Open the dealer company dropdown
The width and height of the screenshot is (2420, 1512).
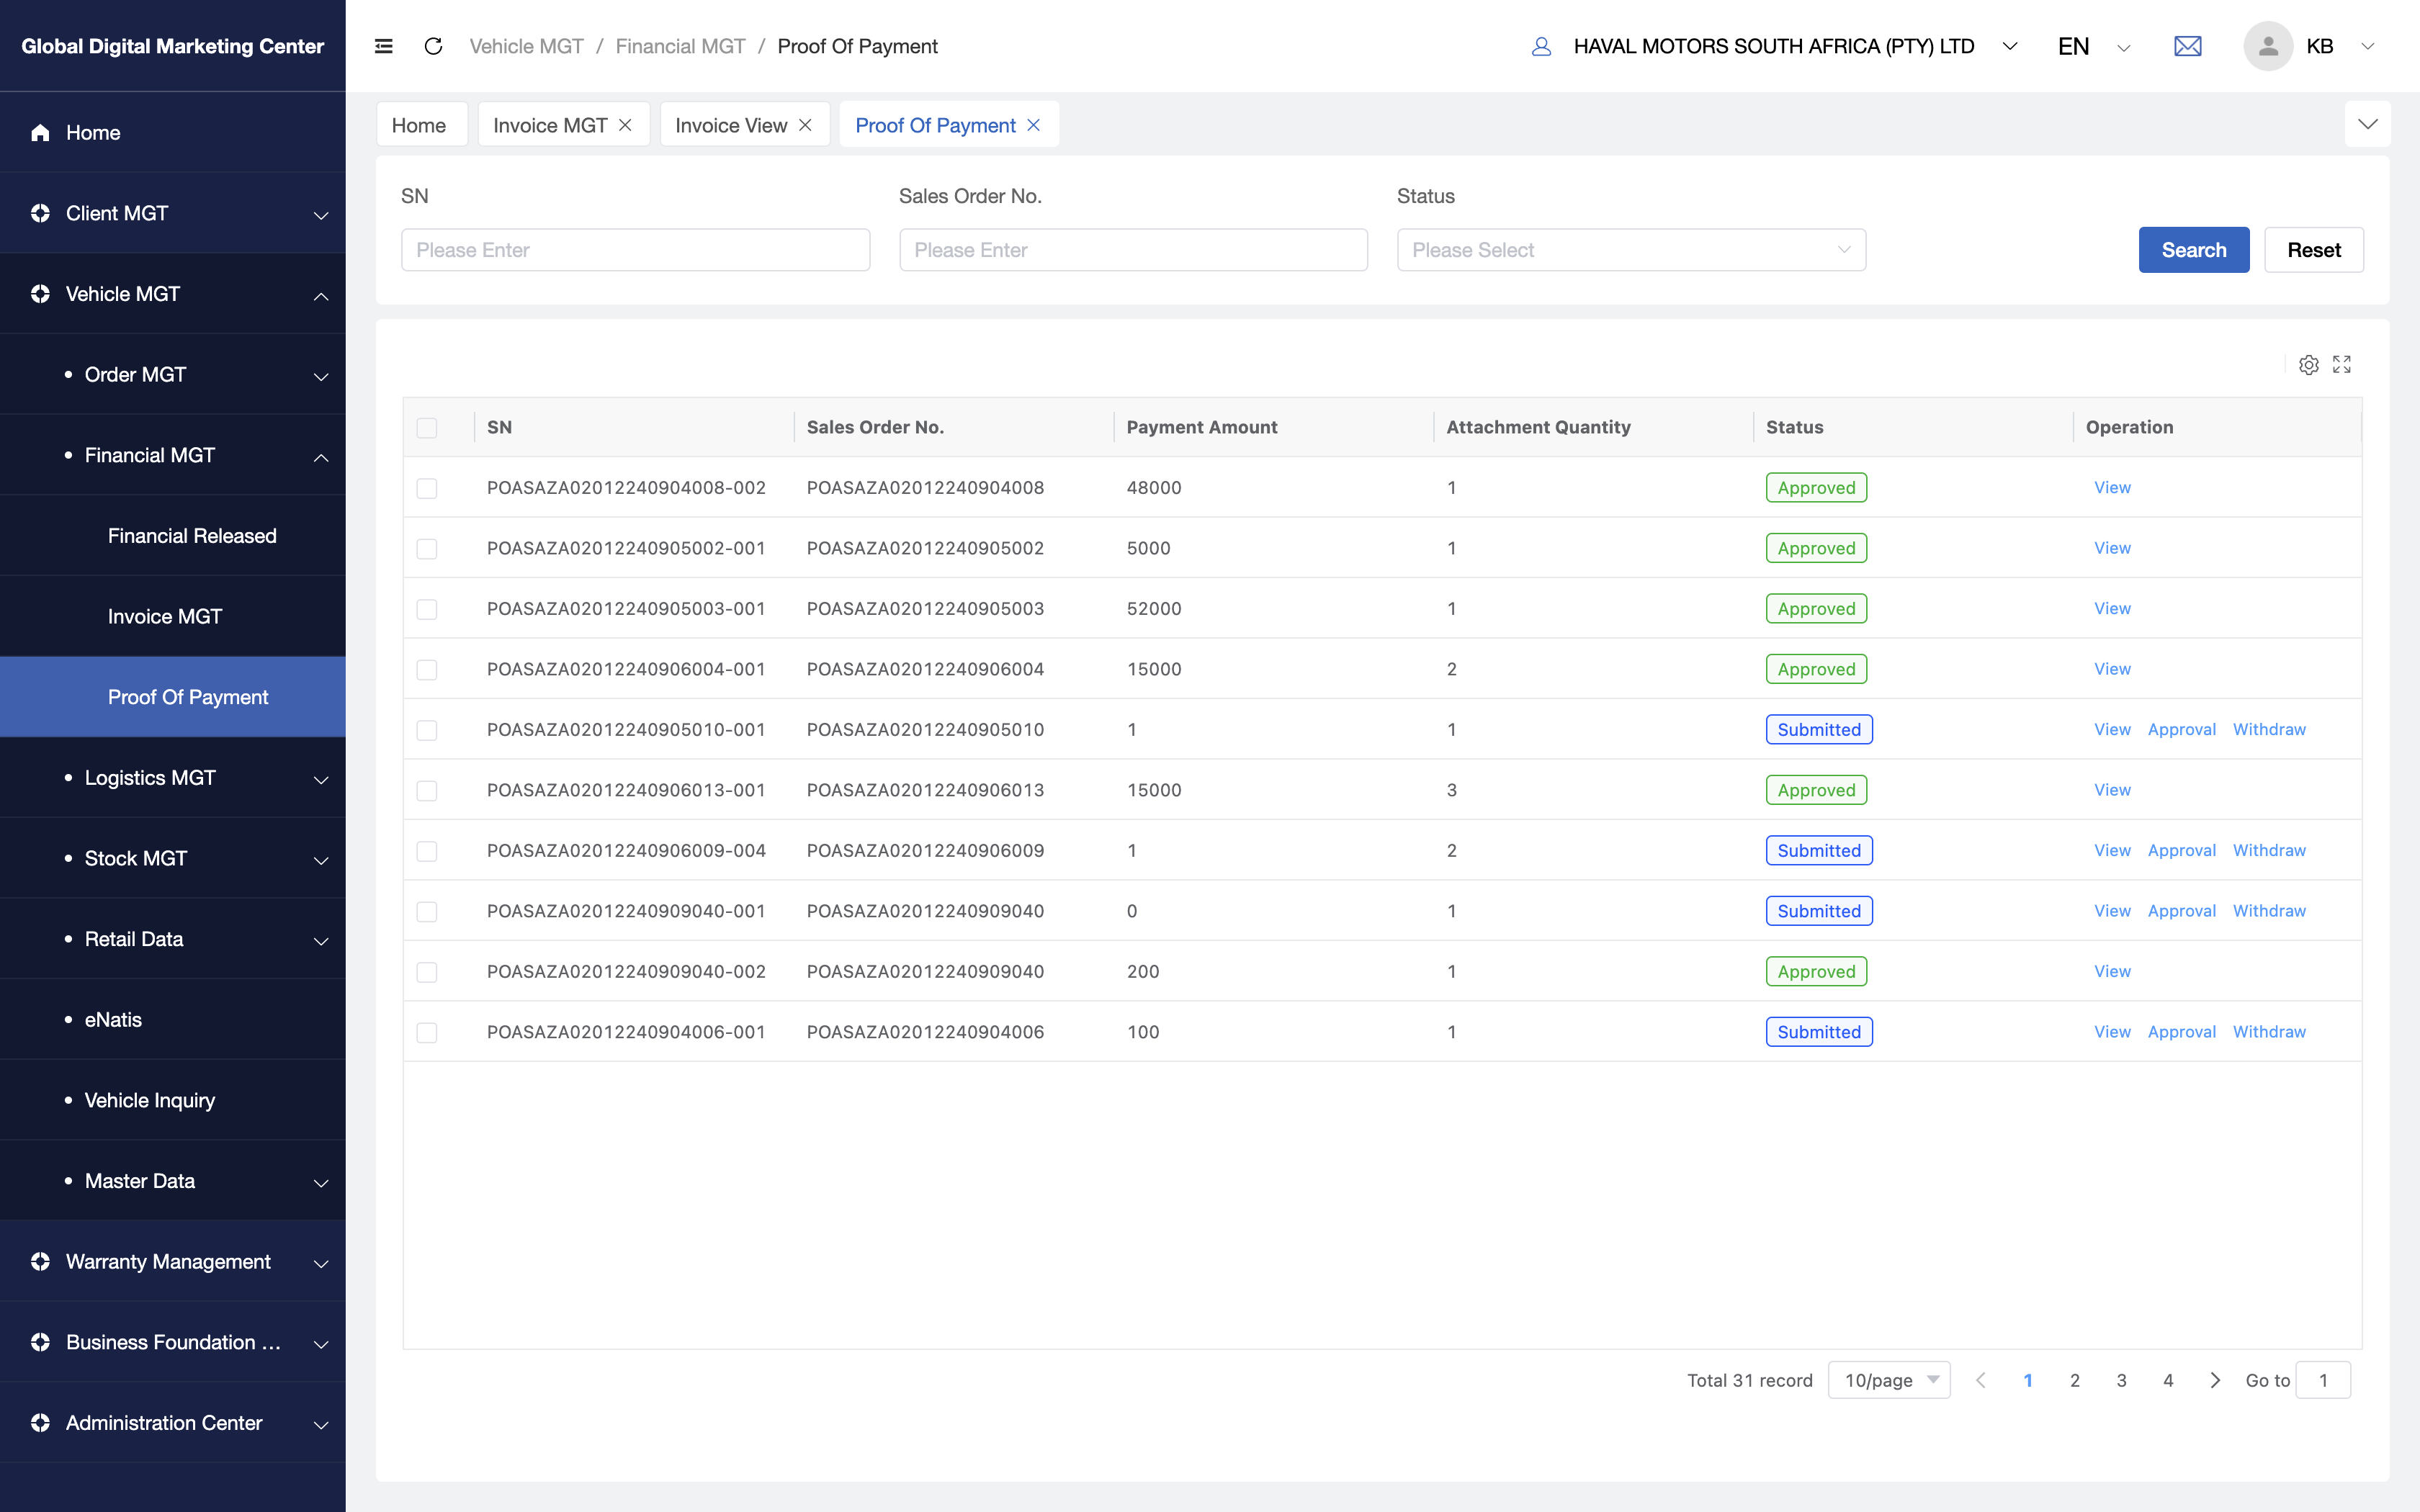click(2010, 46)
